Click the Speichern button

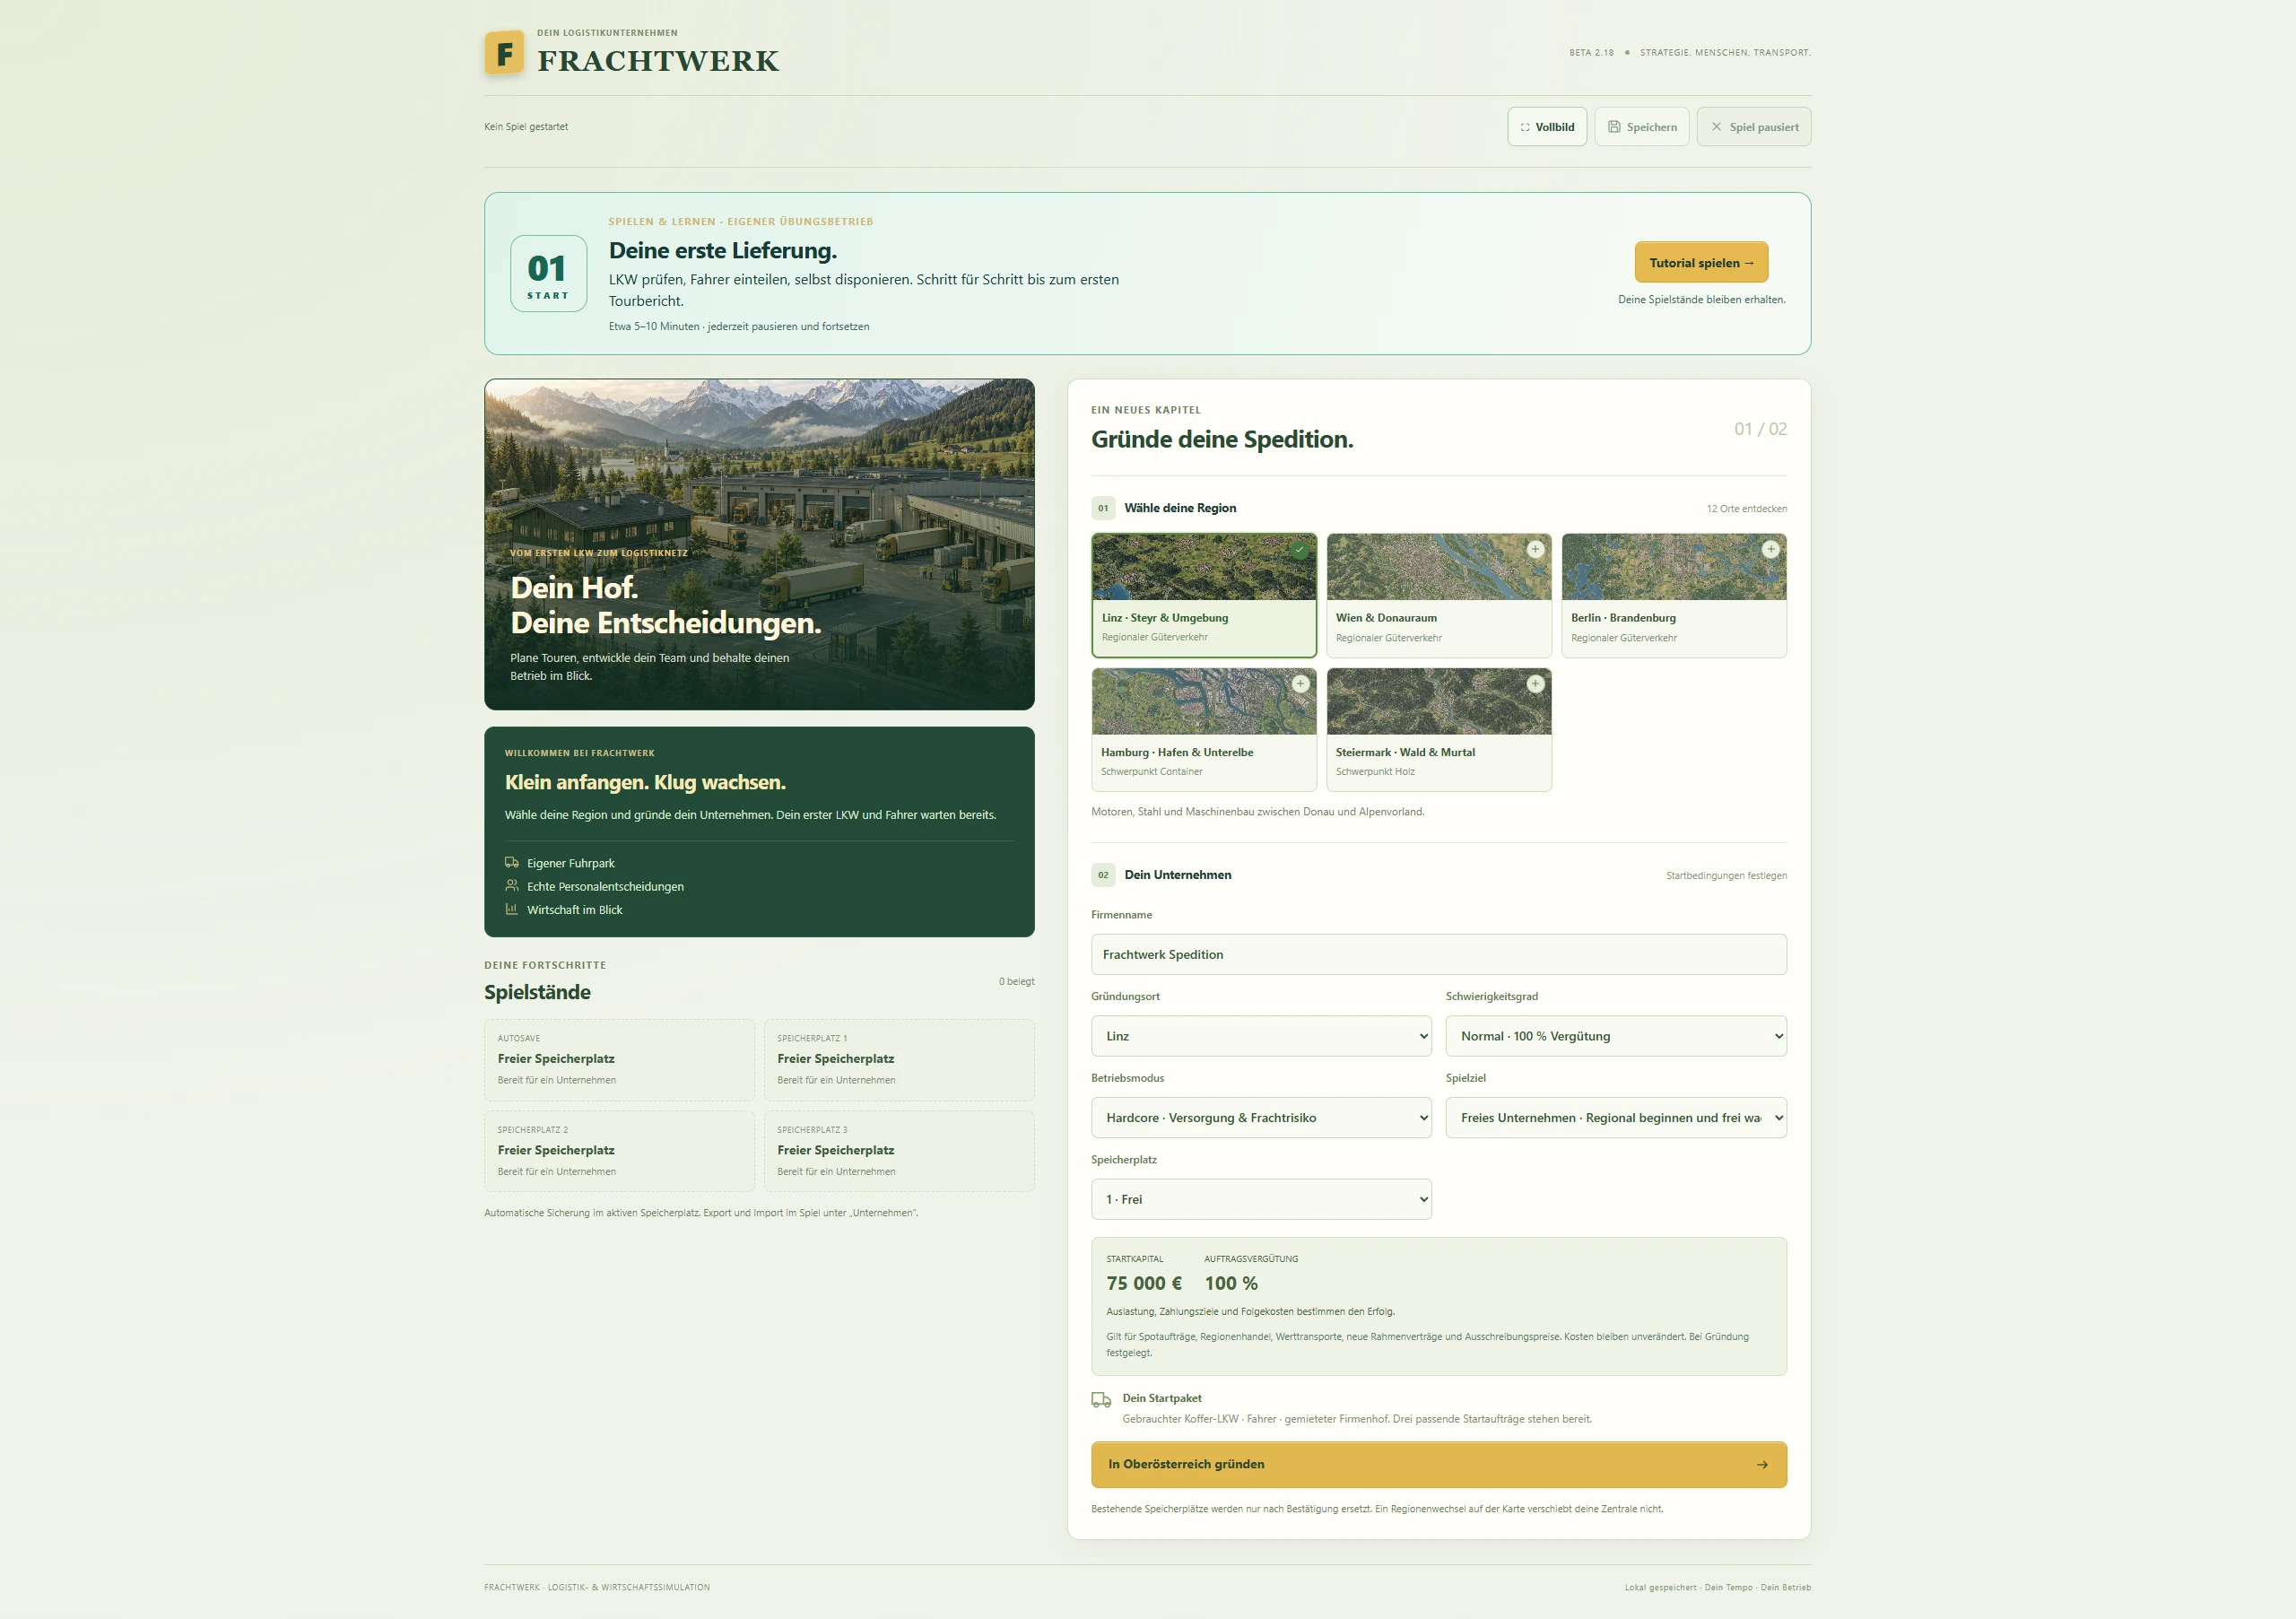pyautogui.click(x=1642, y=127)
